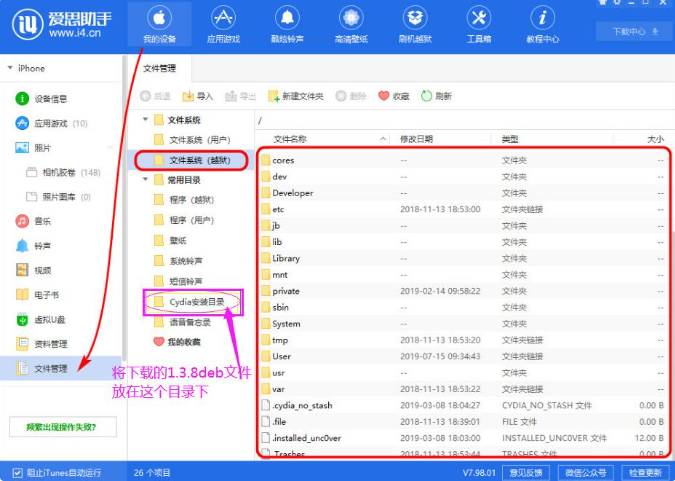
Task: Select the etc folder link row
Action: tap(463, 209)
